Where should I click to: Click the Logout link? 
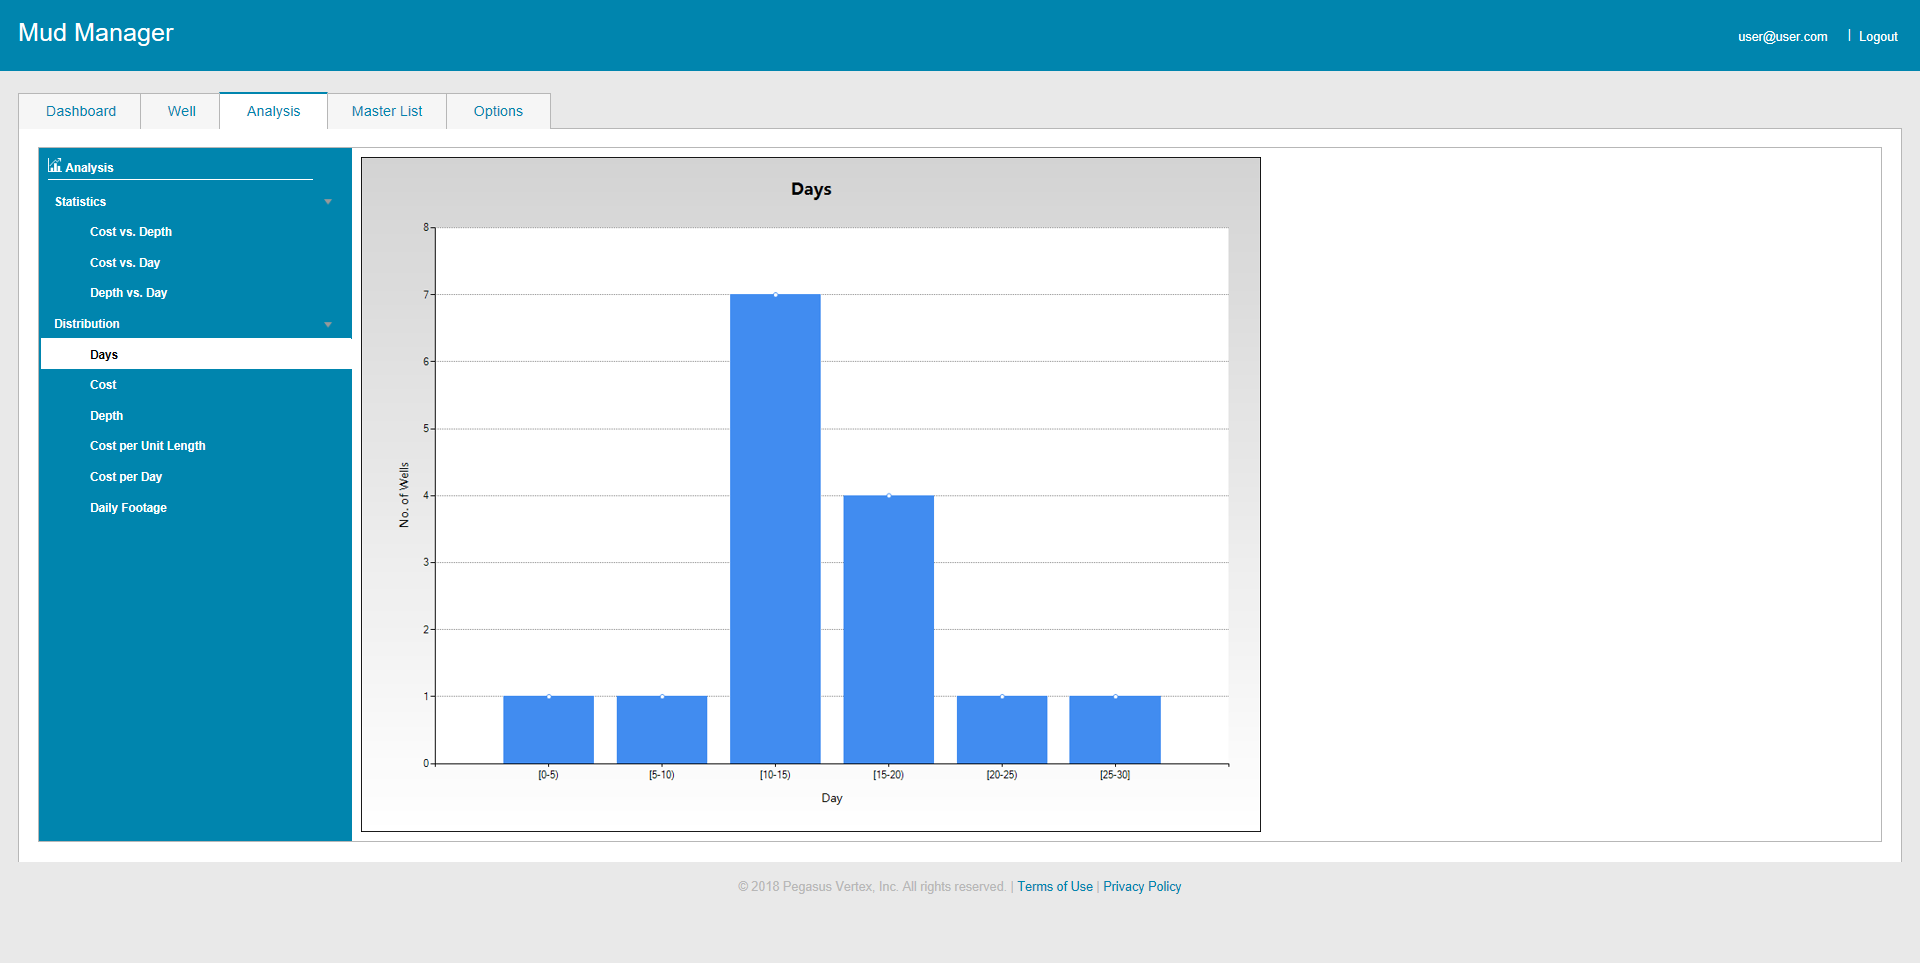tap(1877, 37)
